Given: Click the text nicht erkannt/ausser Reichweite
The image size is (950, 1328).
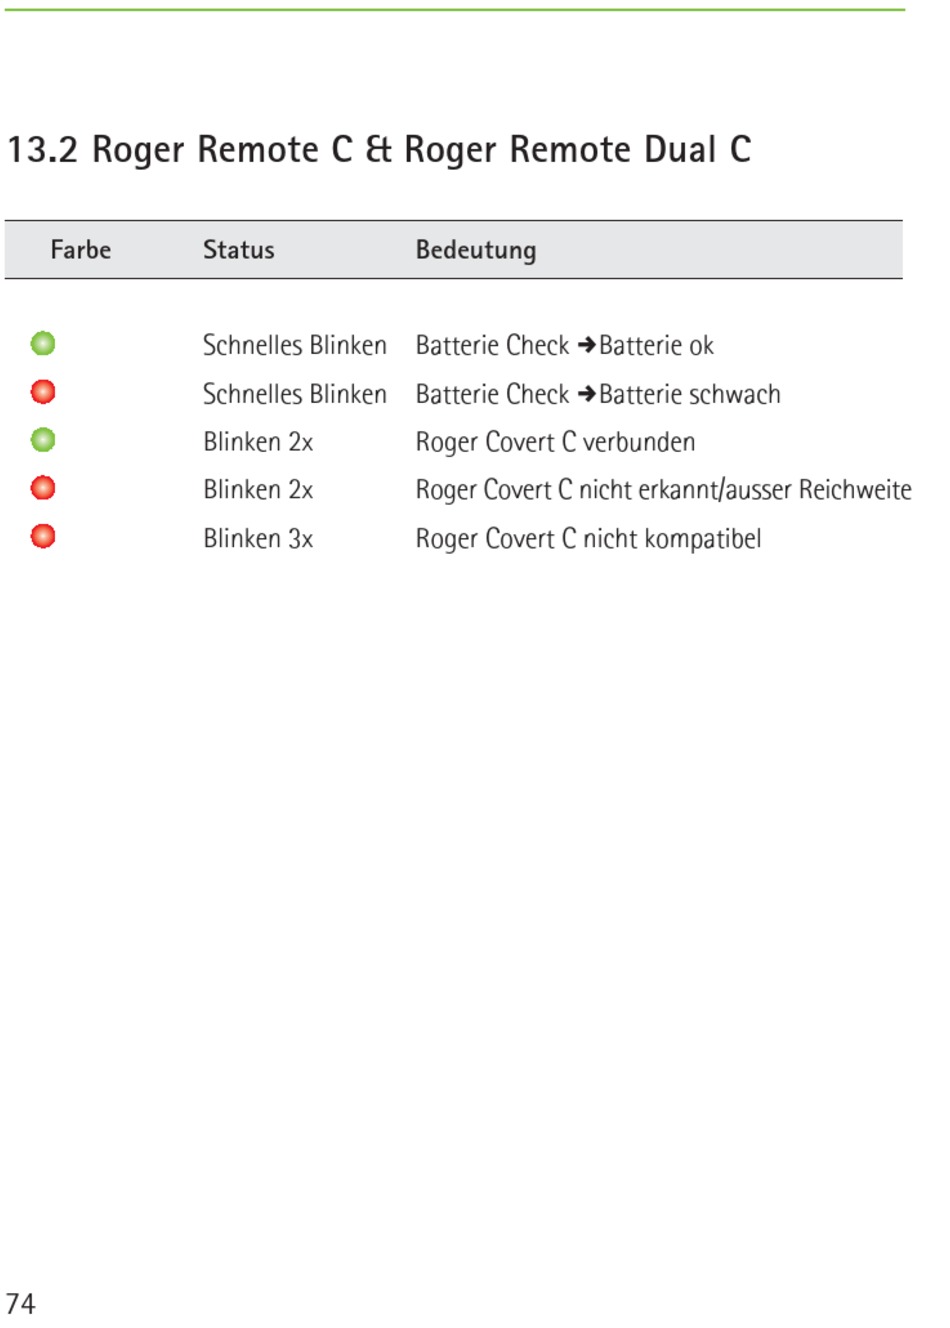Looking at the screenshot, I should click(x=745, y=490).
